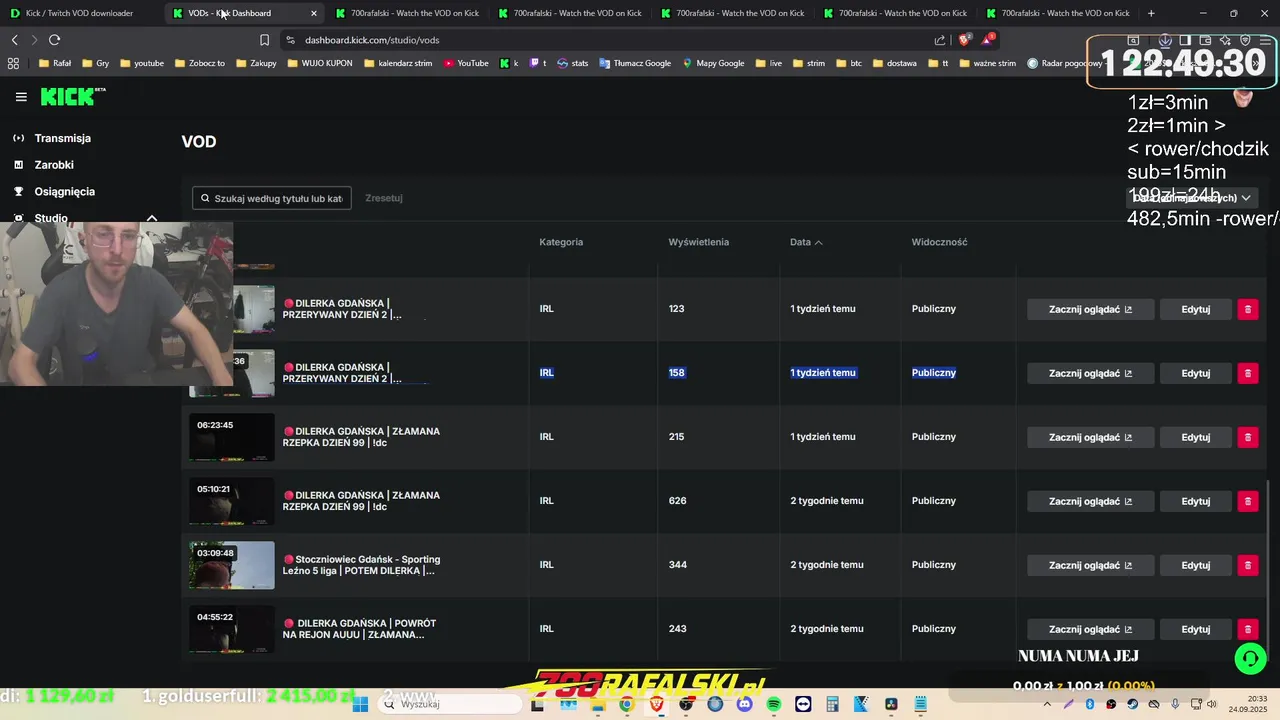This screenshot has width=1280, height=720.
Task: Open the 06:23:45 VOD thumbnail
Action: (x=232, y=437)
